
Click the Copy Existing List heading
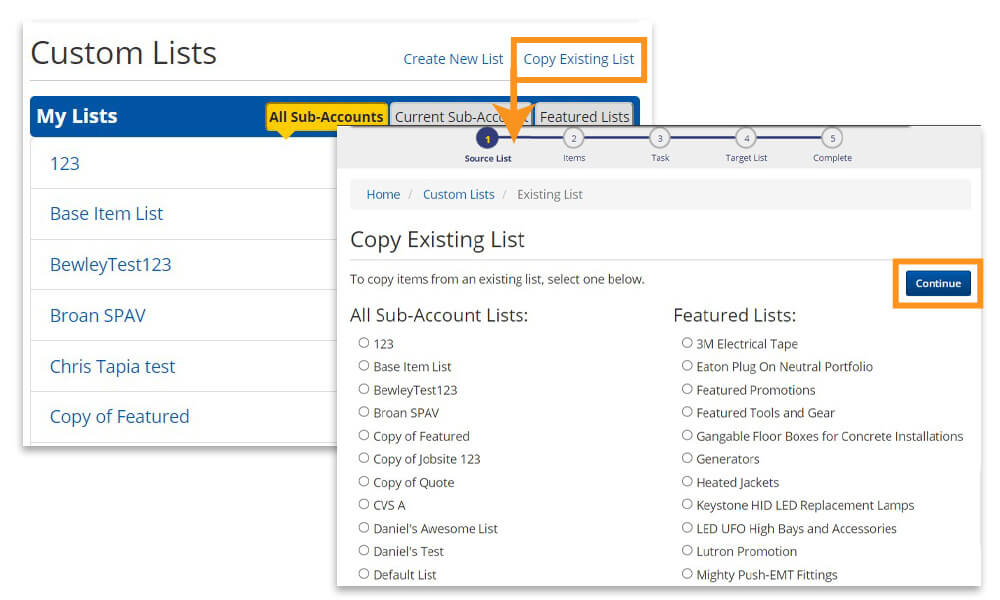437,240
